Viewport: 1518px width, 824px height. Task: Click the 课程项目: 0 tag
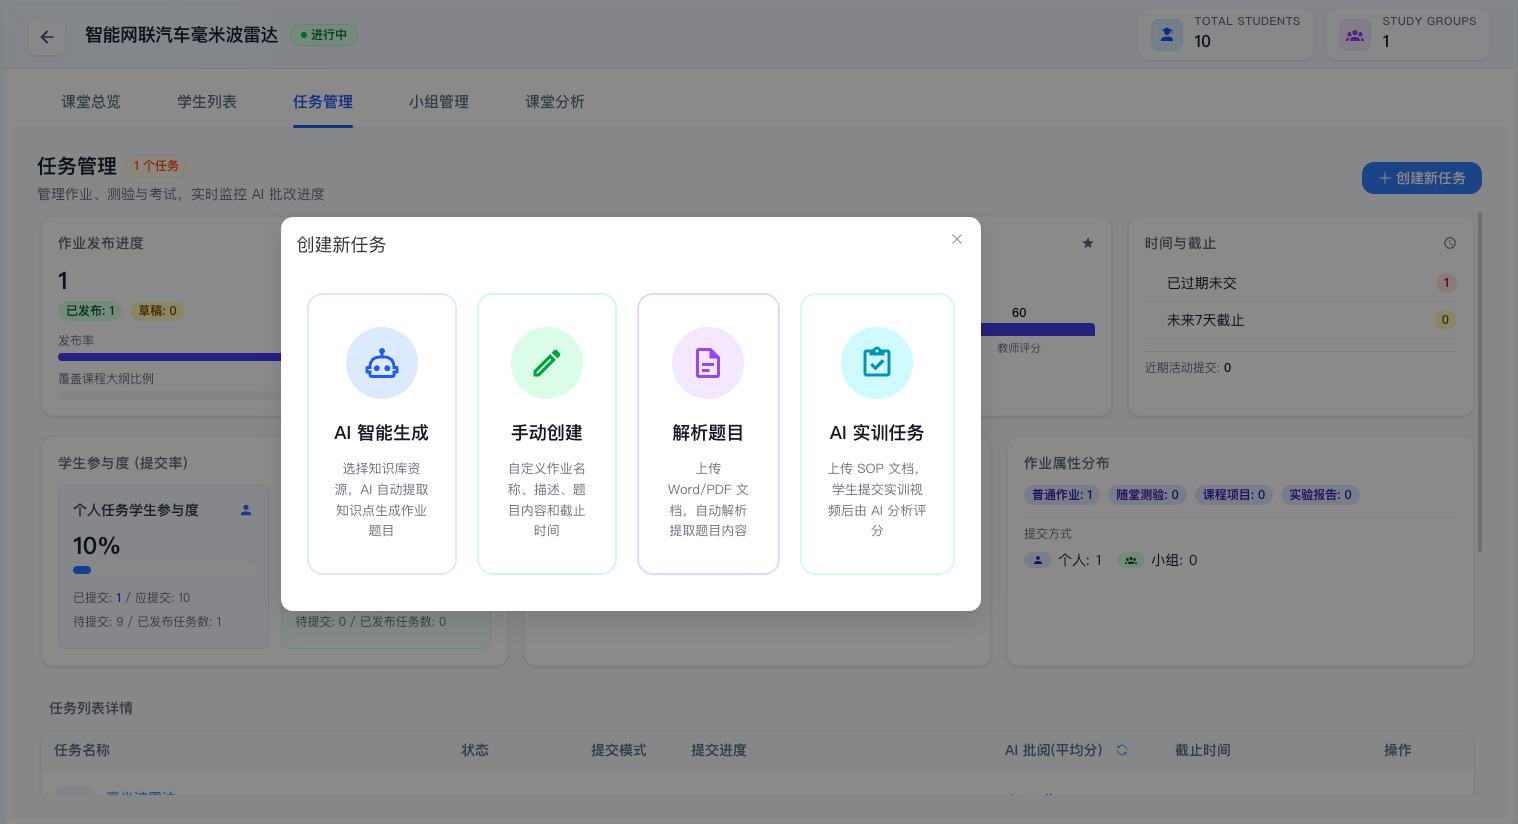coord(1234,495)
